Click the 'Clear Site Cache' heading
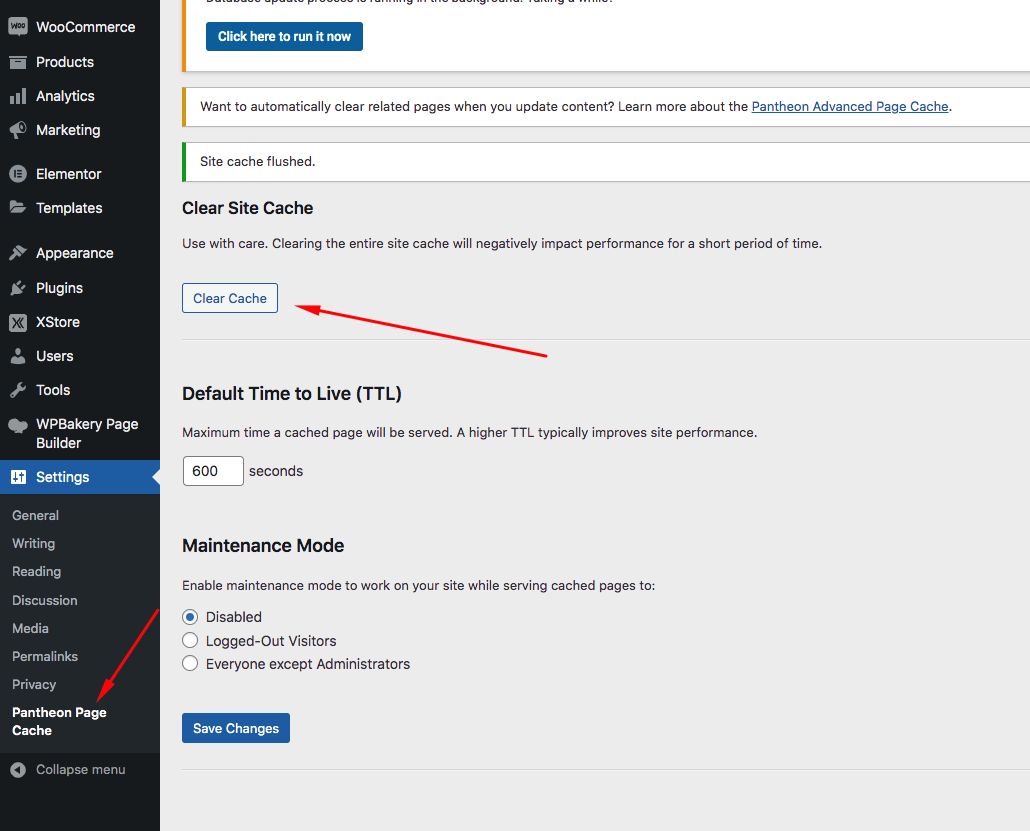 248,208
